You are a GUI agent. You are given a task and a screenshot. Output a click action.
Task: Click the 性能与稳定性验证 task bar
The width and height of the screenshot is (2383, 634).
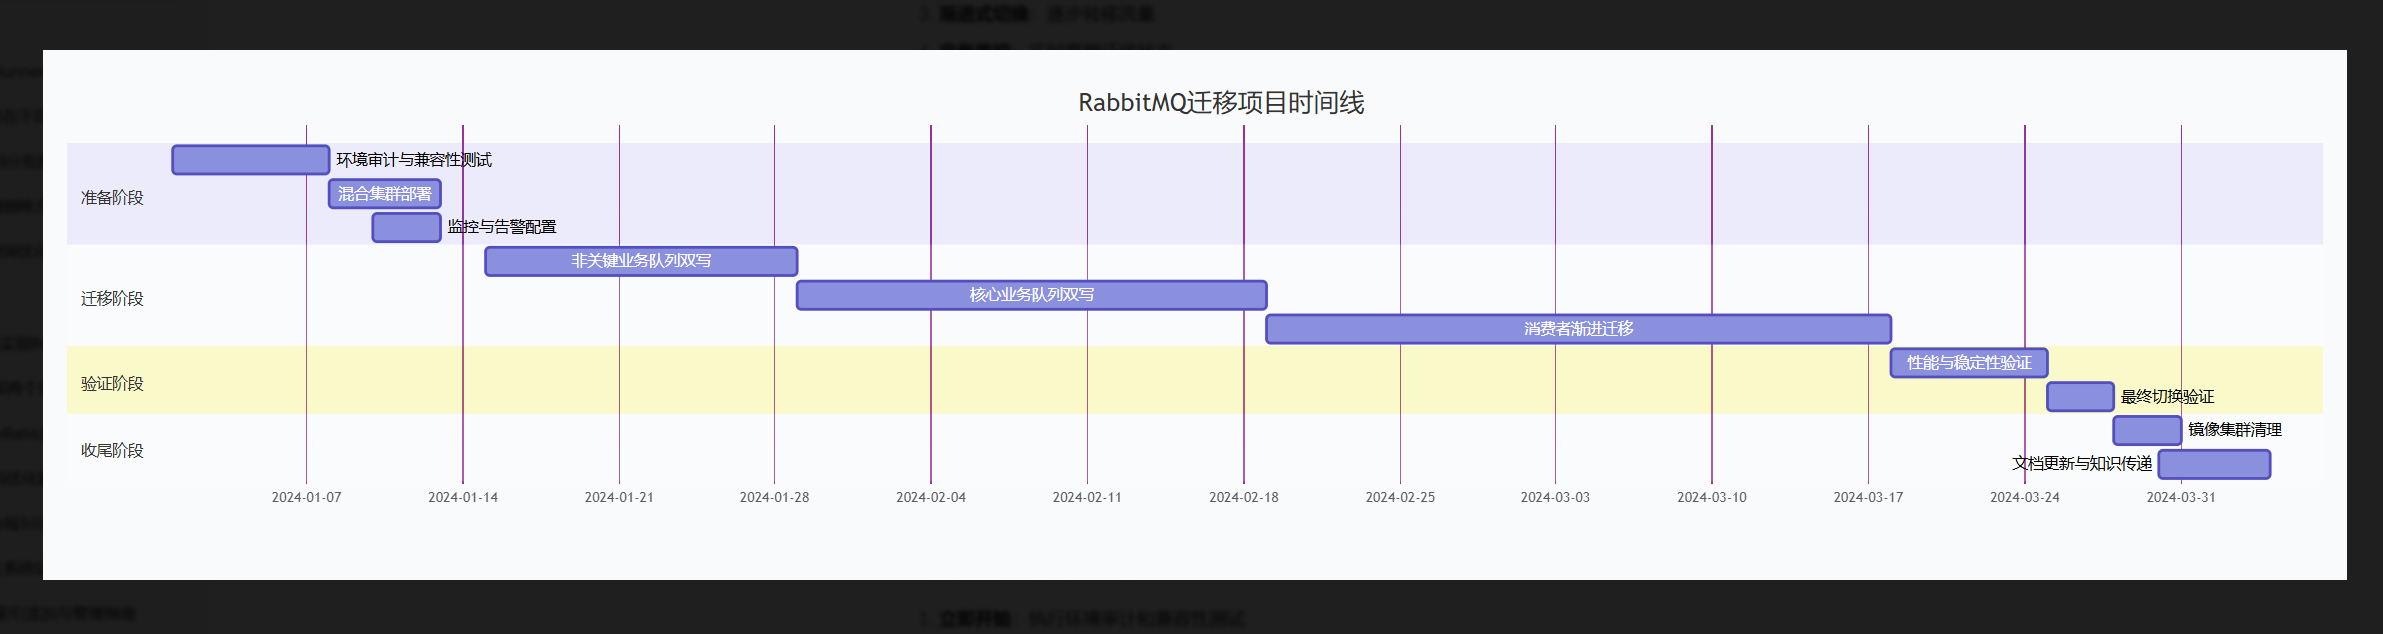point(1969,363)
